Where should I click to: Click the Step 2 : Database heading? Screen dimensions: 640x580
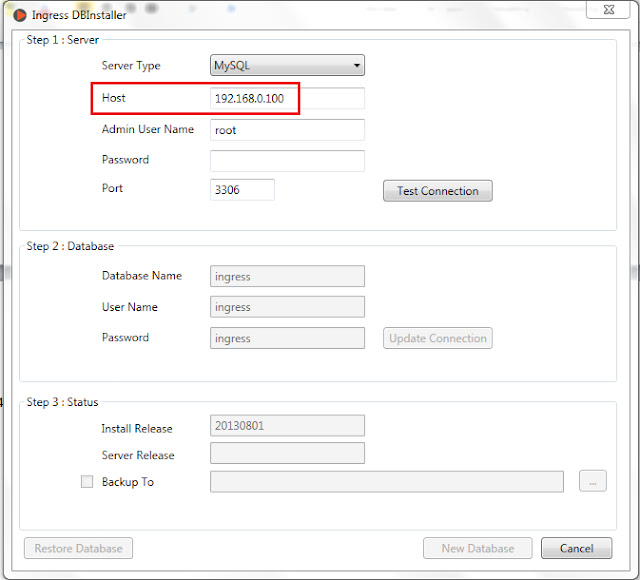tap(70, 246)
